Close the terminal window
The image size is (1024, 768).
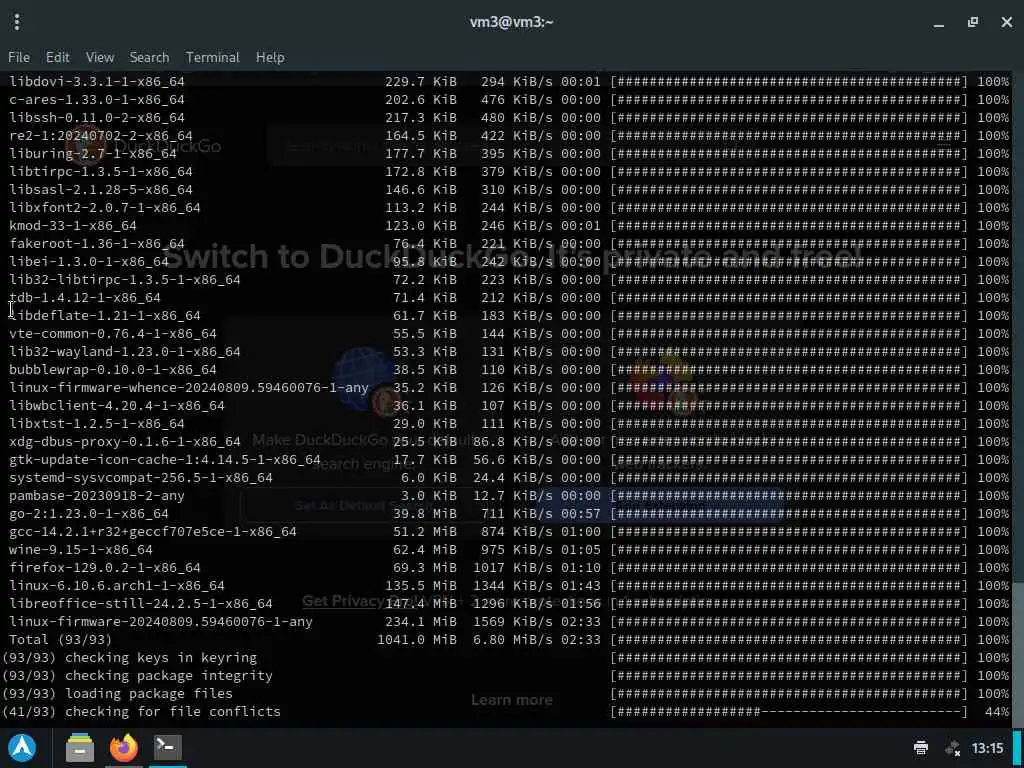click(1006, 22)
